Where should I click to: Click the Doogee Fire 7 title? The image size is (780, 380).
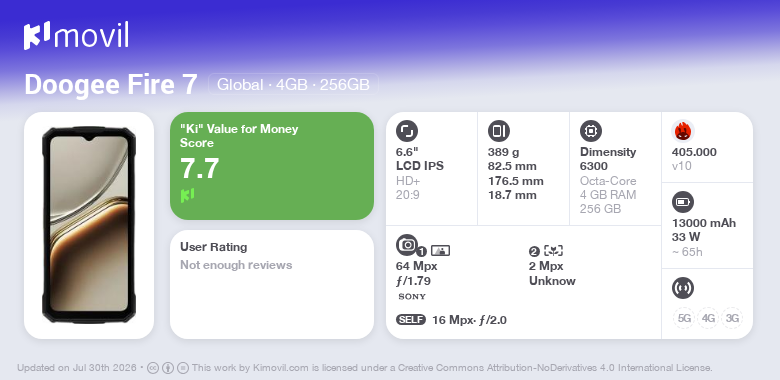(x=111, y=85)
